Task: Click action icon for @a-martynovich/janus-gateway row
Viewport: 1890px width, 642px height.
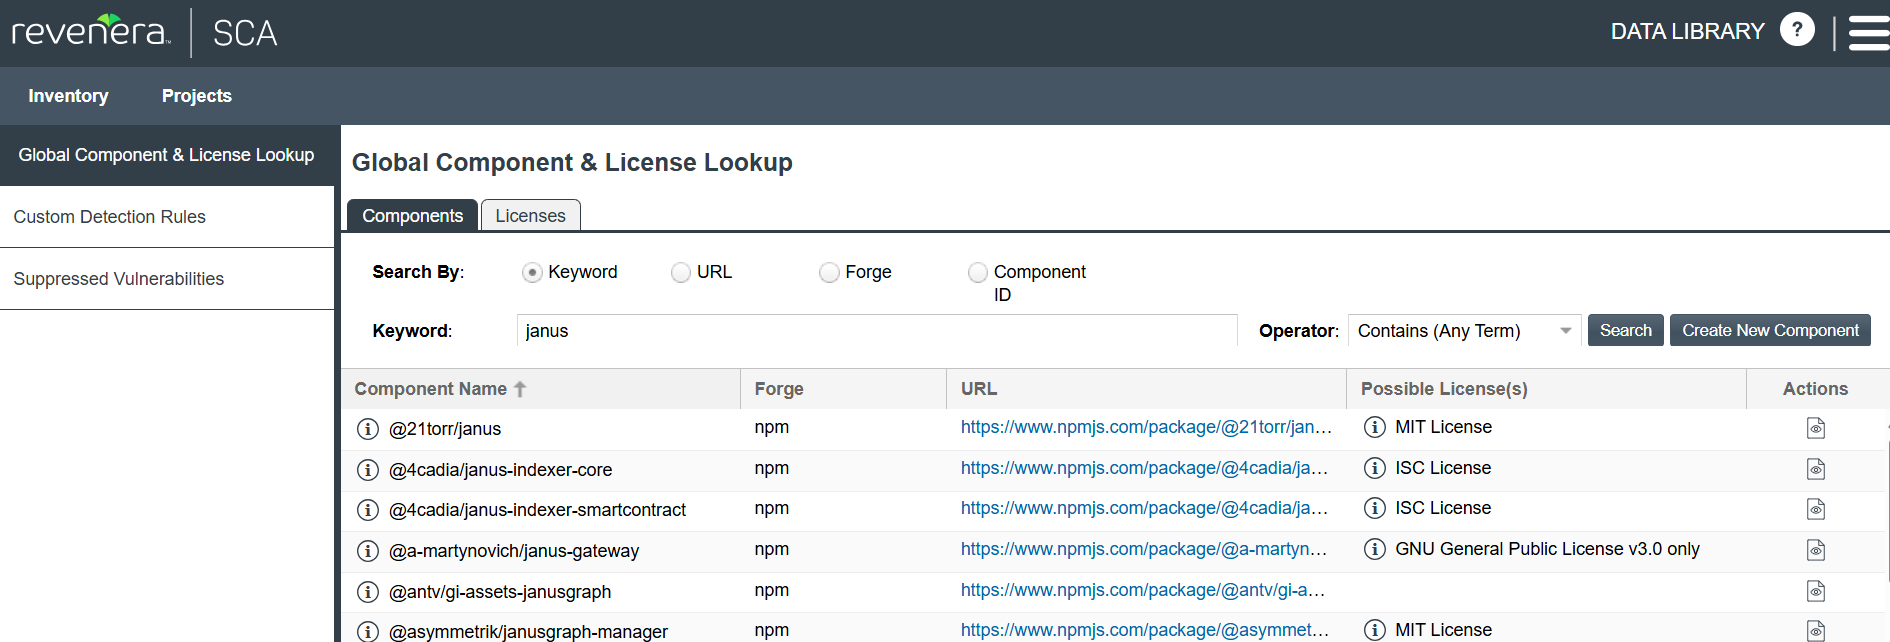Action: click(x=1815, y=550)
